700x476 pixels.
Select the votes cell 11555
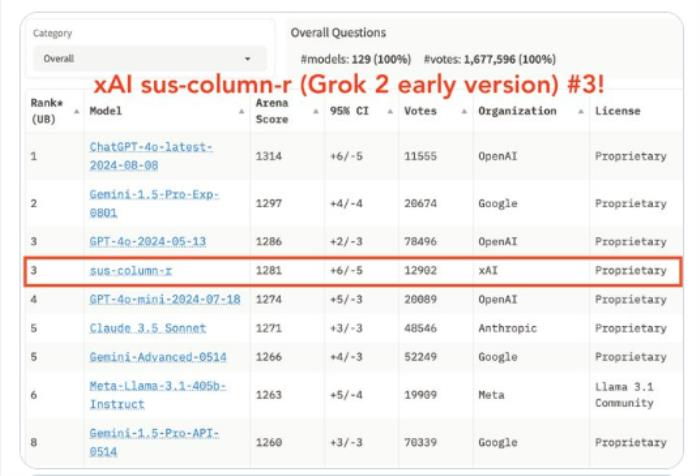coord(421,156)
